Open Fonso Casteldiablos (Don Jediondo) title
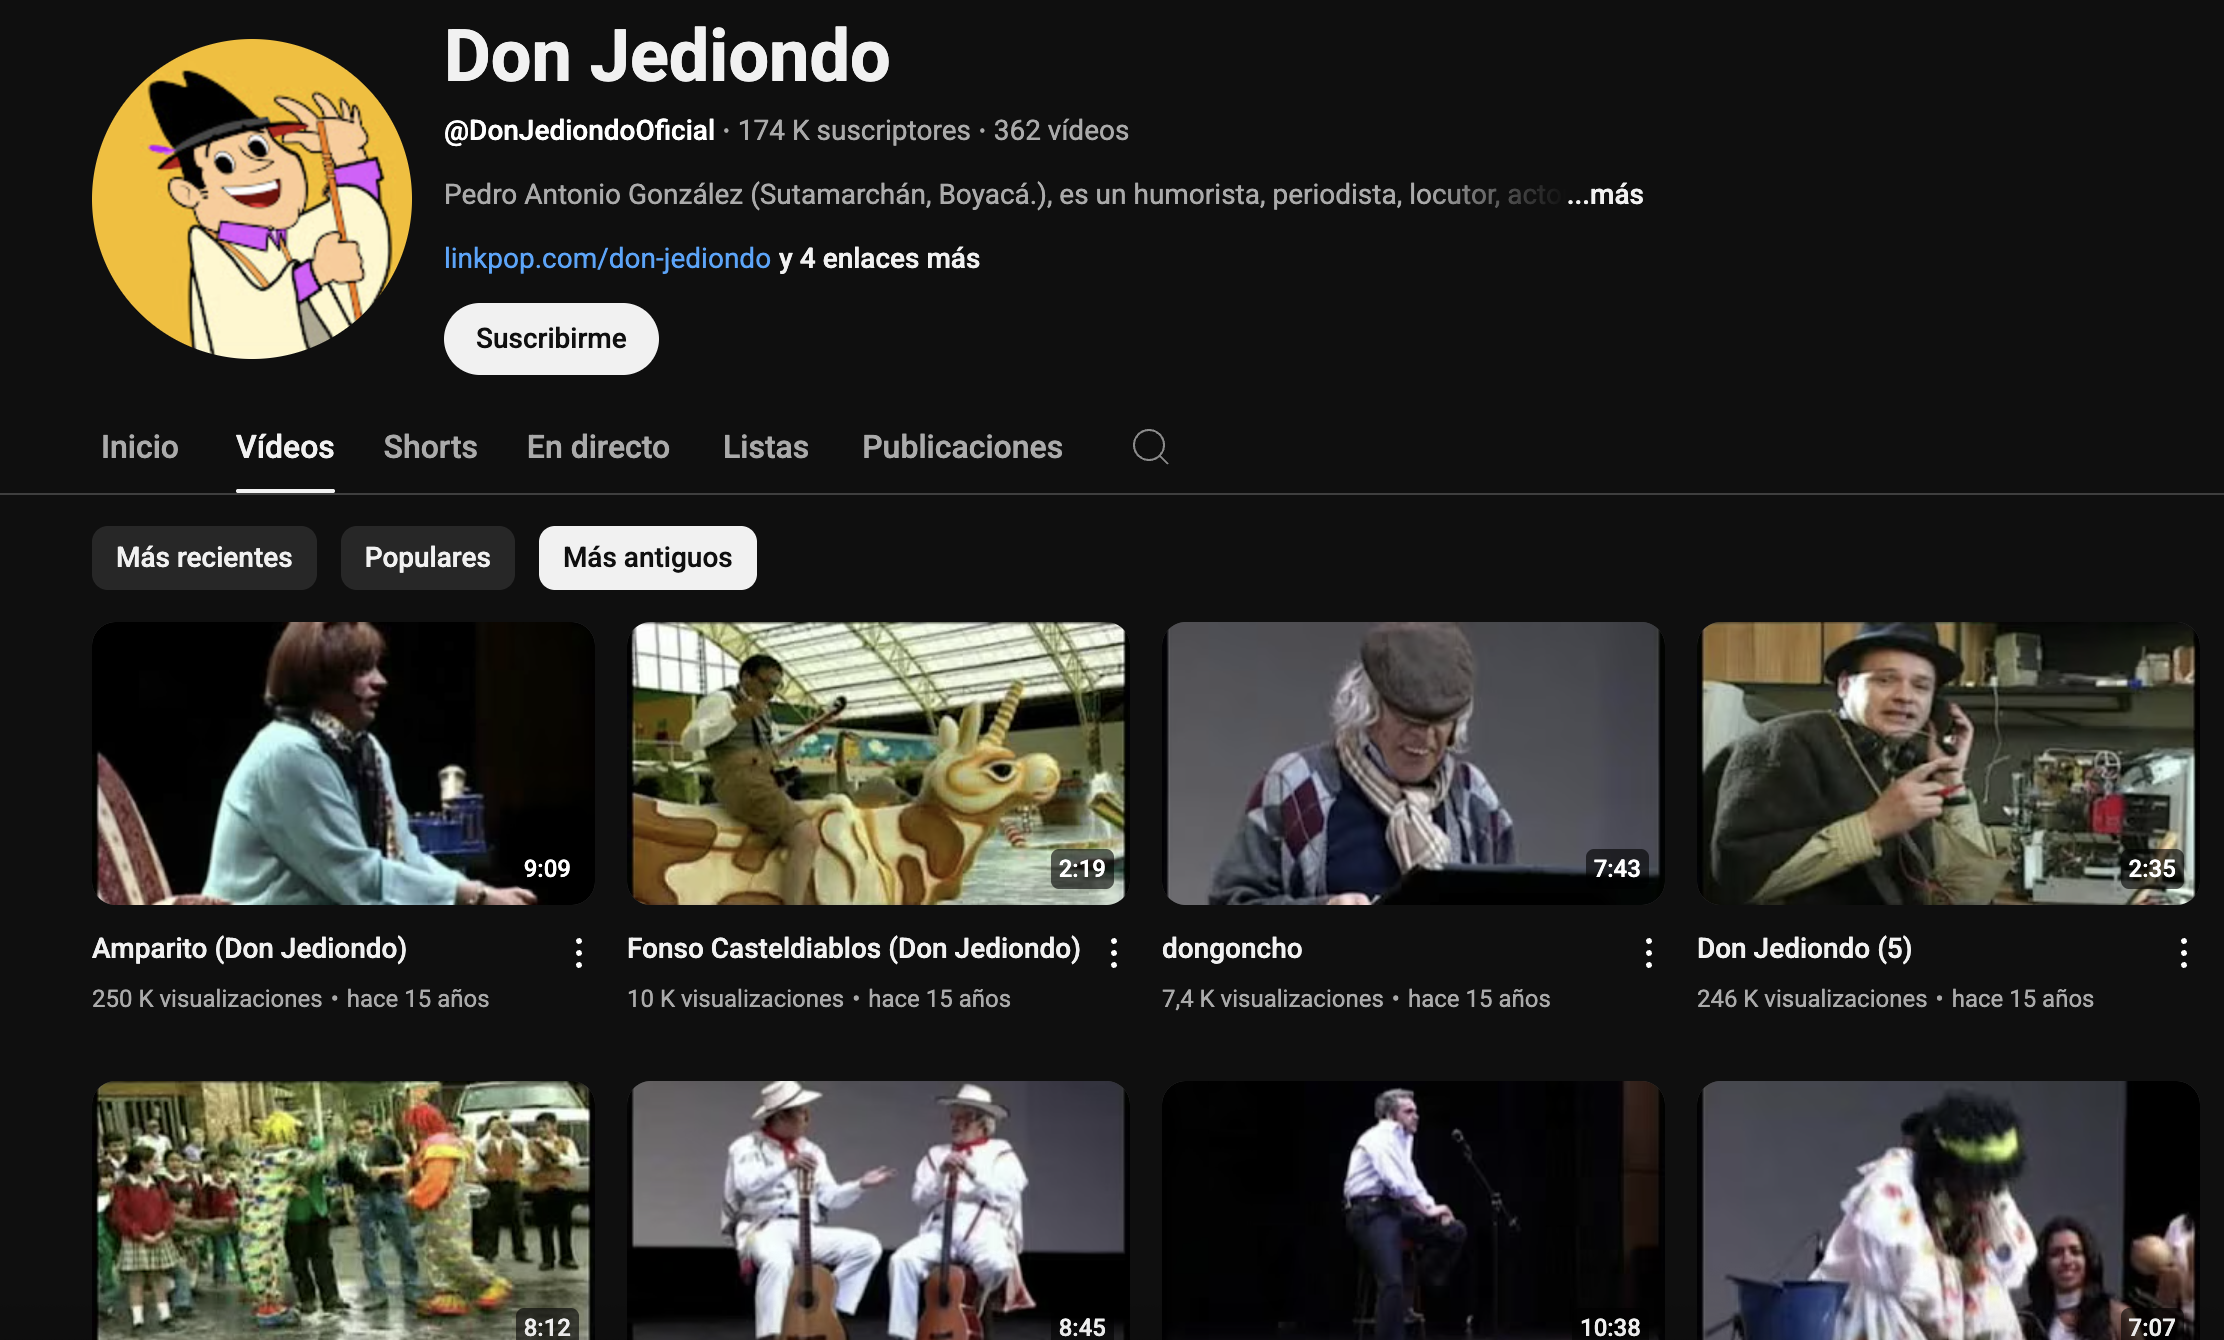Viewport: 2224px width, 1340px height. [854, 948]
